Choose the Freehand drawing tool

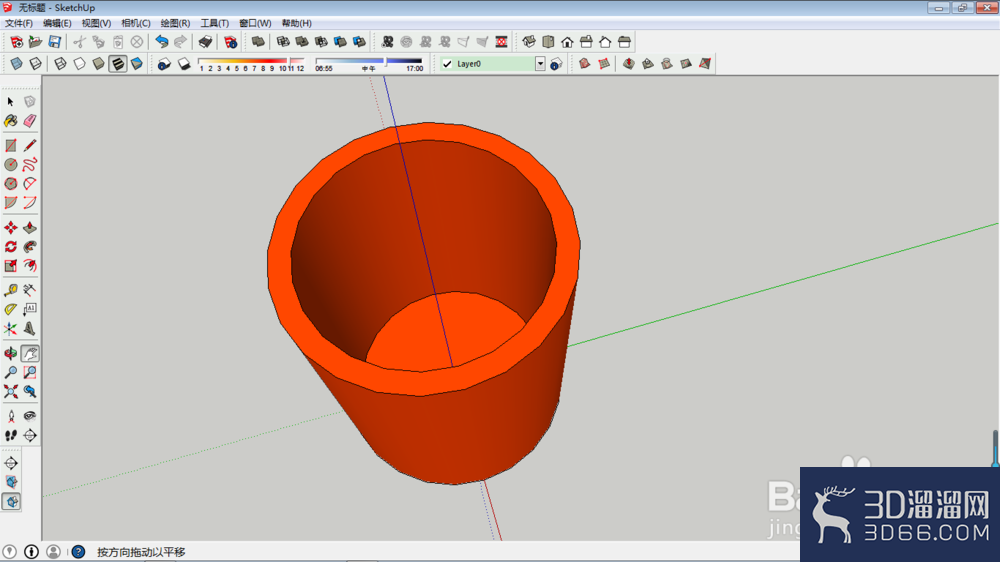30,165
